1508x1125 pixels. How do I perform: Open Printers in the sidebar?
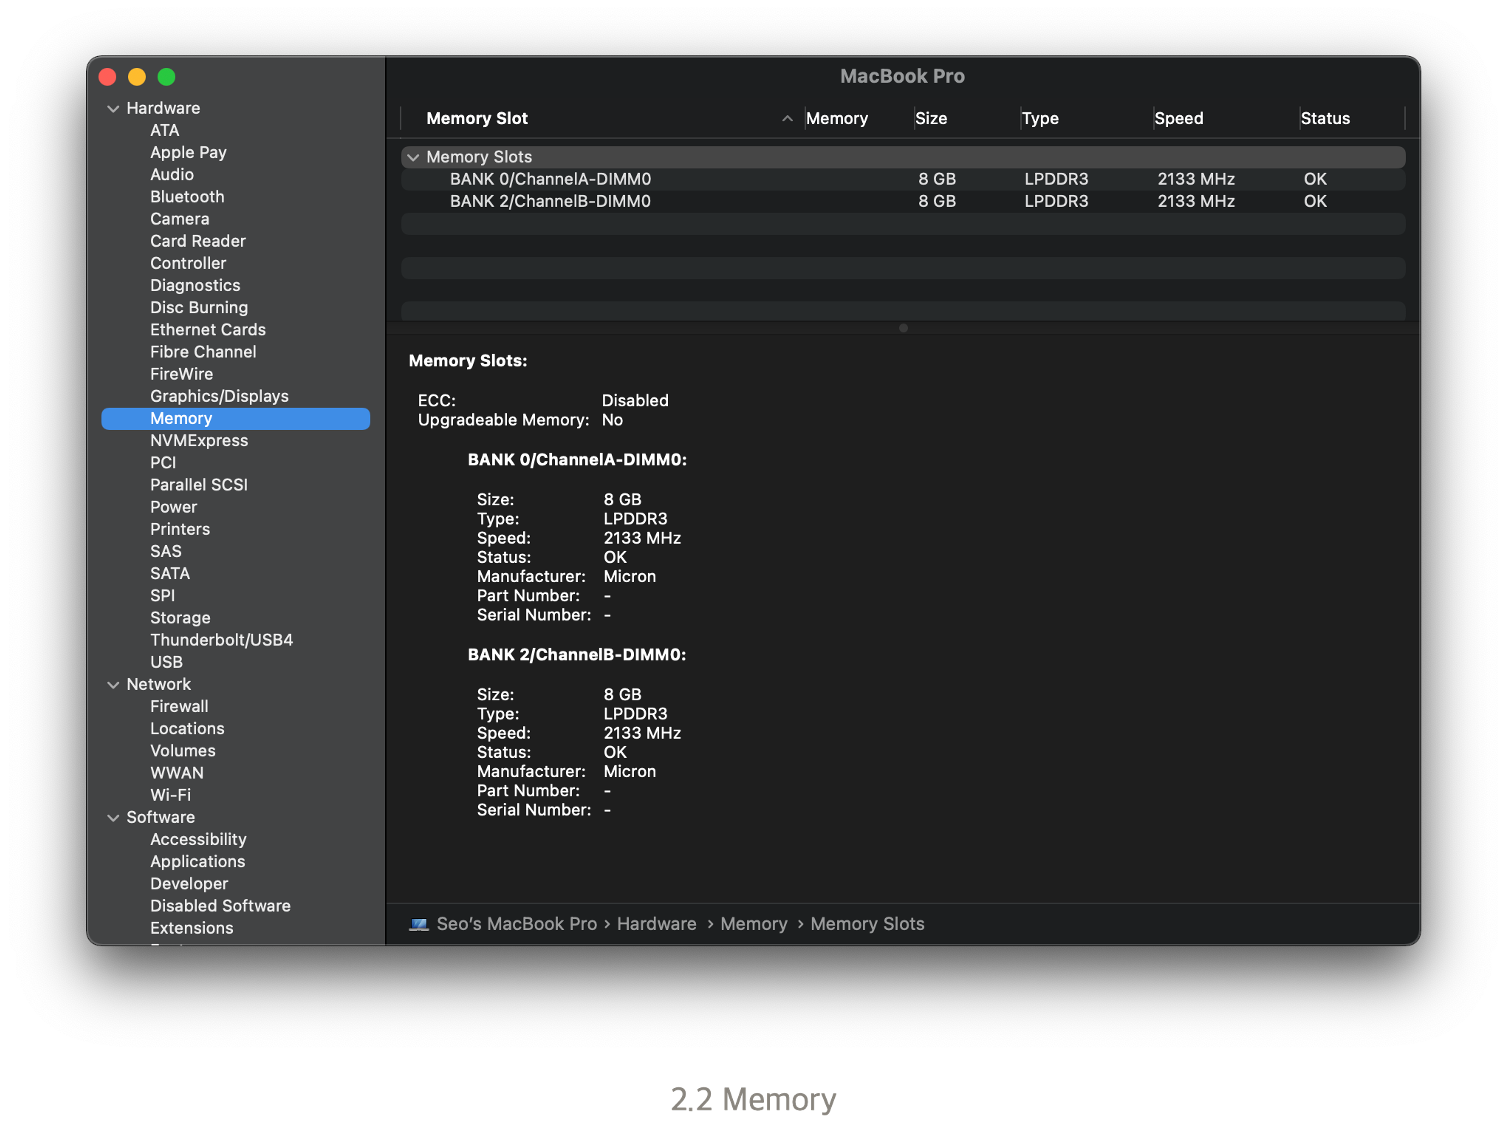(x=180, y=529)
